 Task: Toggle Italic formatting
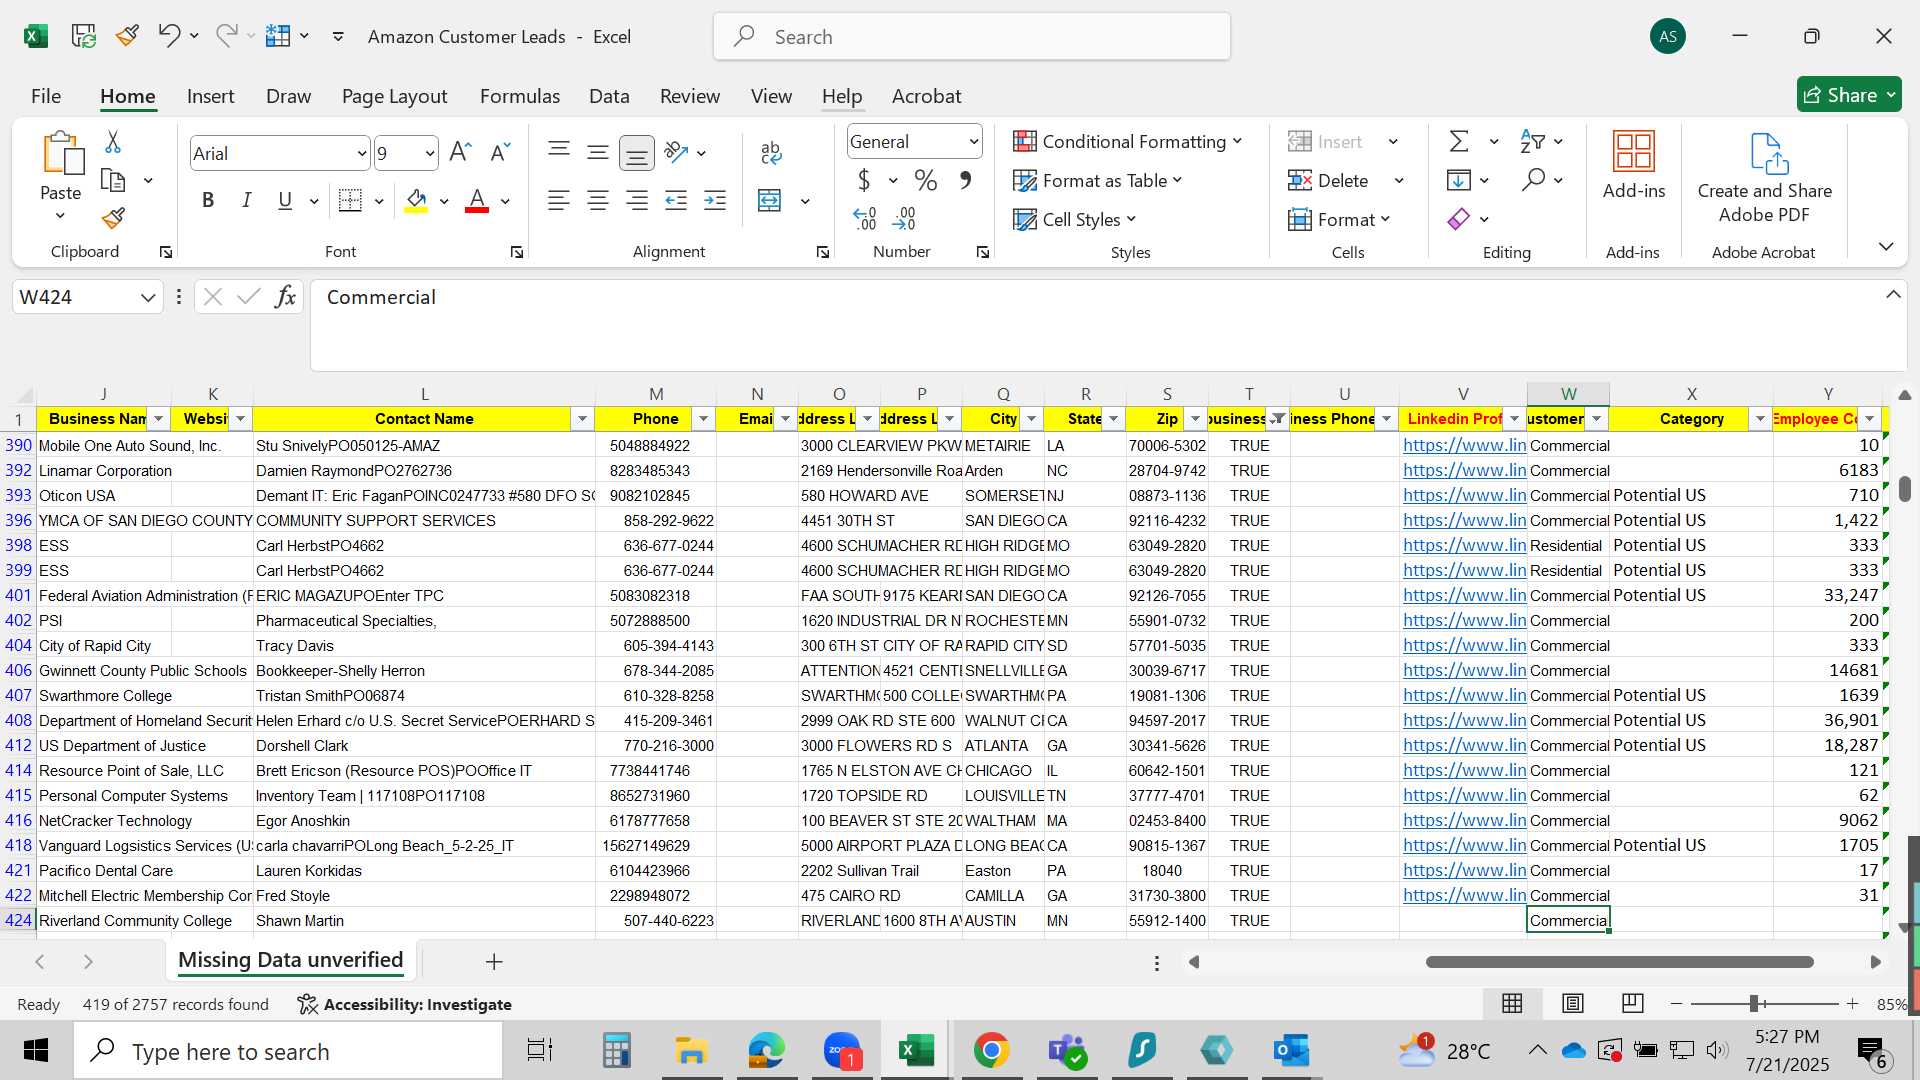[x=246, y=200]
